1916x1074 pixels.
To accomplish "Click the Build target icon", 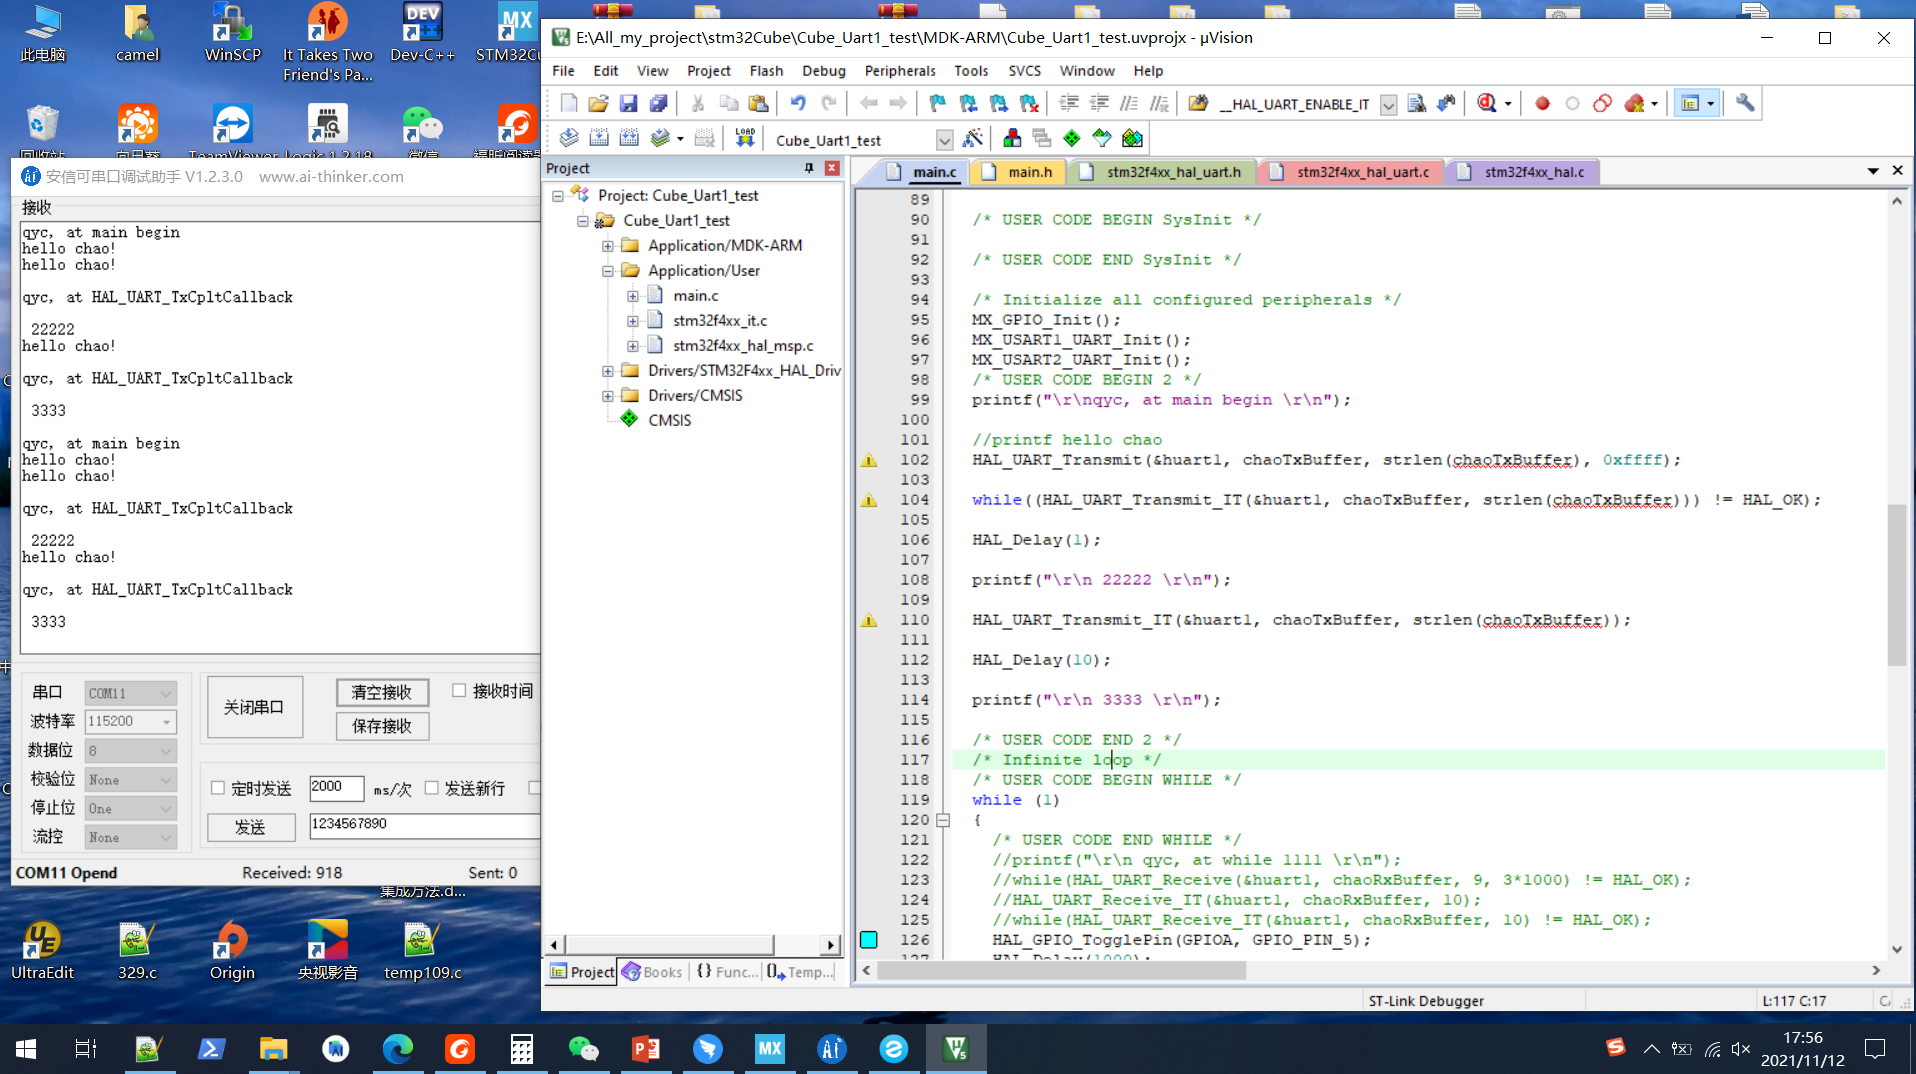I will 599,138.
